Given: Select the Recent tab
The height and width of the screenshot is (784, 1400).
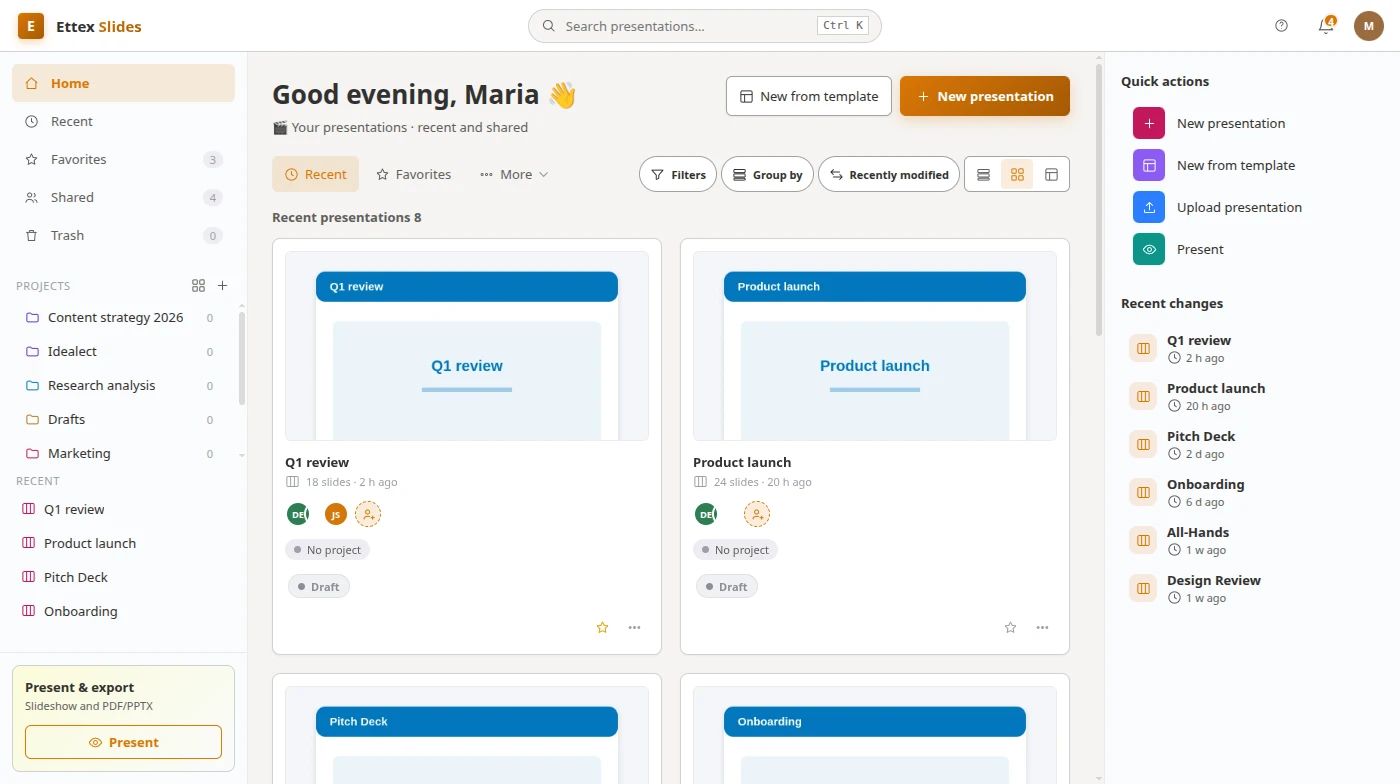Looking at the screenshot, I should pyautogui.click(x=315, y=174).
